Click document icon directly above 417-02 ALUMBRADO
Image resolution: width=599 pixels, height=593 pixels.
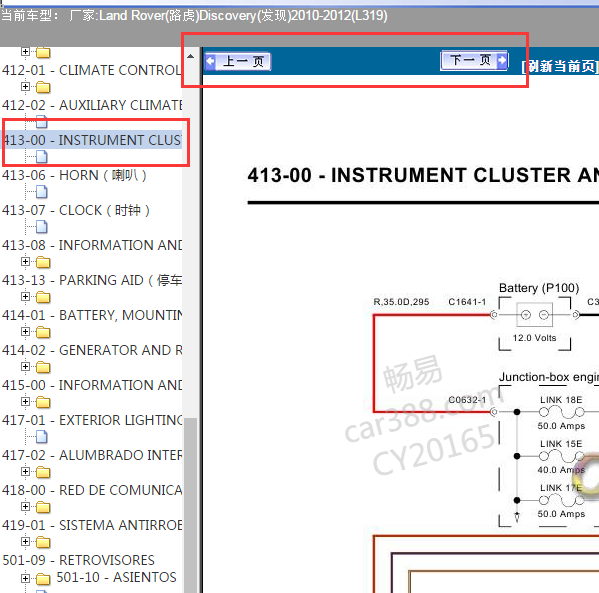coord(42,436)
